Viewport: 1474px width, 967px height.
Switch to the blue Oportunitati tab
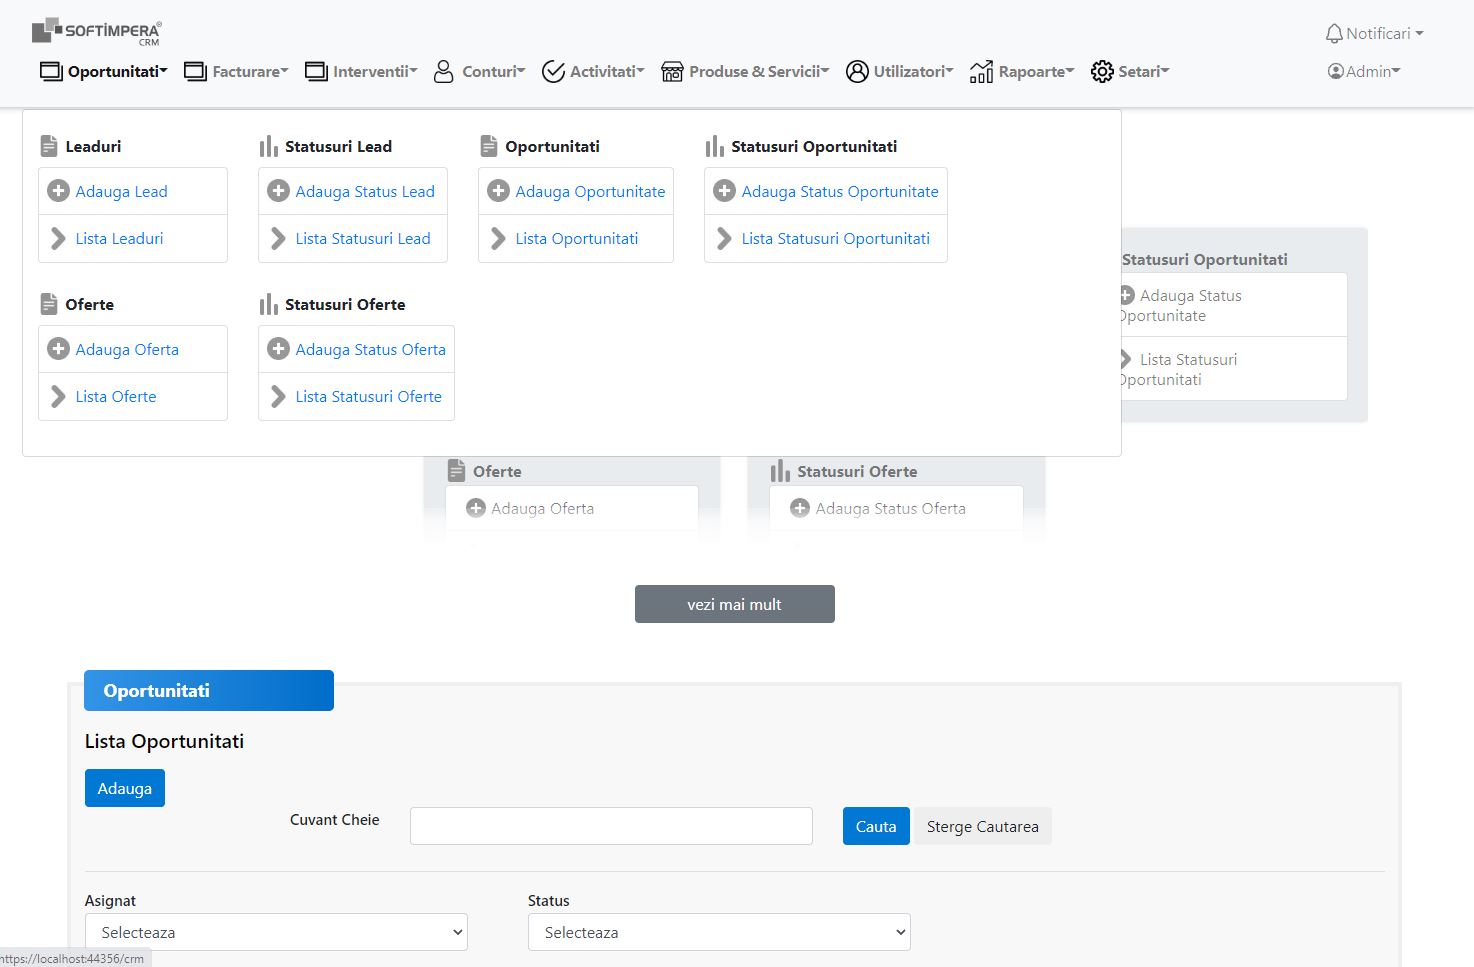[209, 690]
